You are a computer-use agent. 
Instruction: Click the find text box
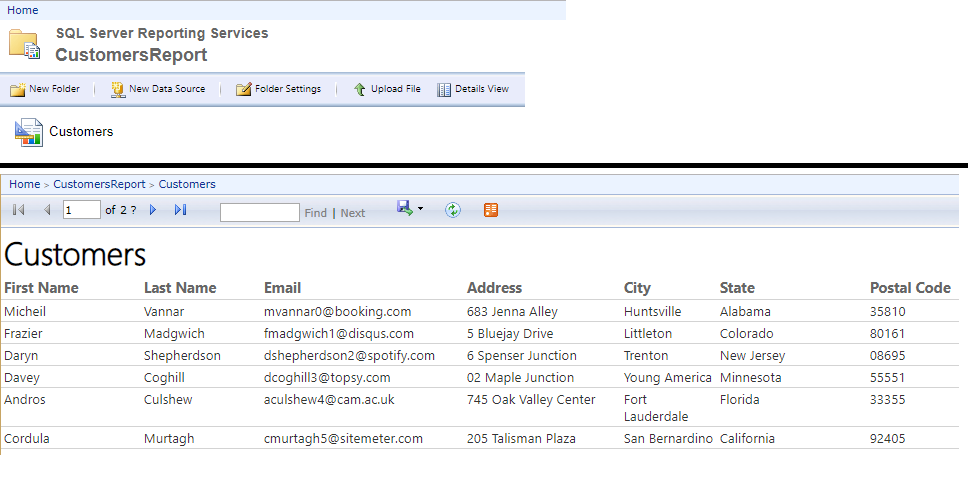click(x=260, y=212)
